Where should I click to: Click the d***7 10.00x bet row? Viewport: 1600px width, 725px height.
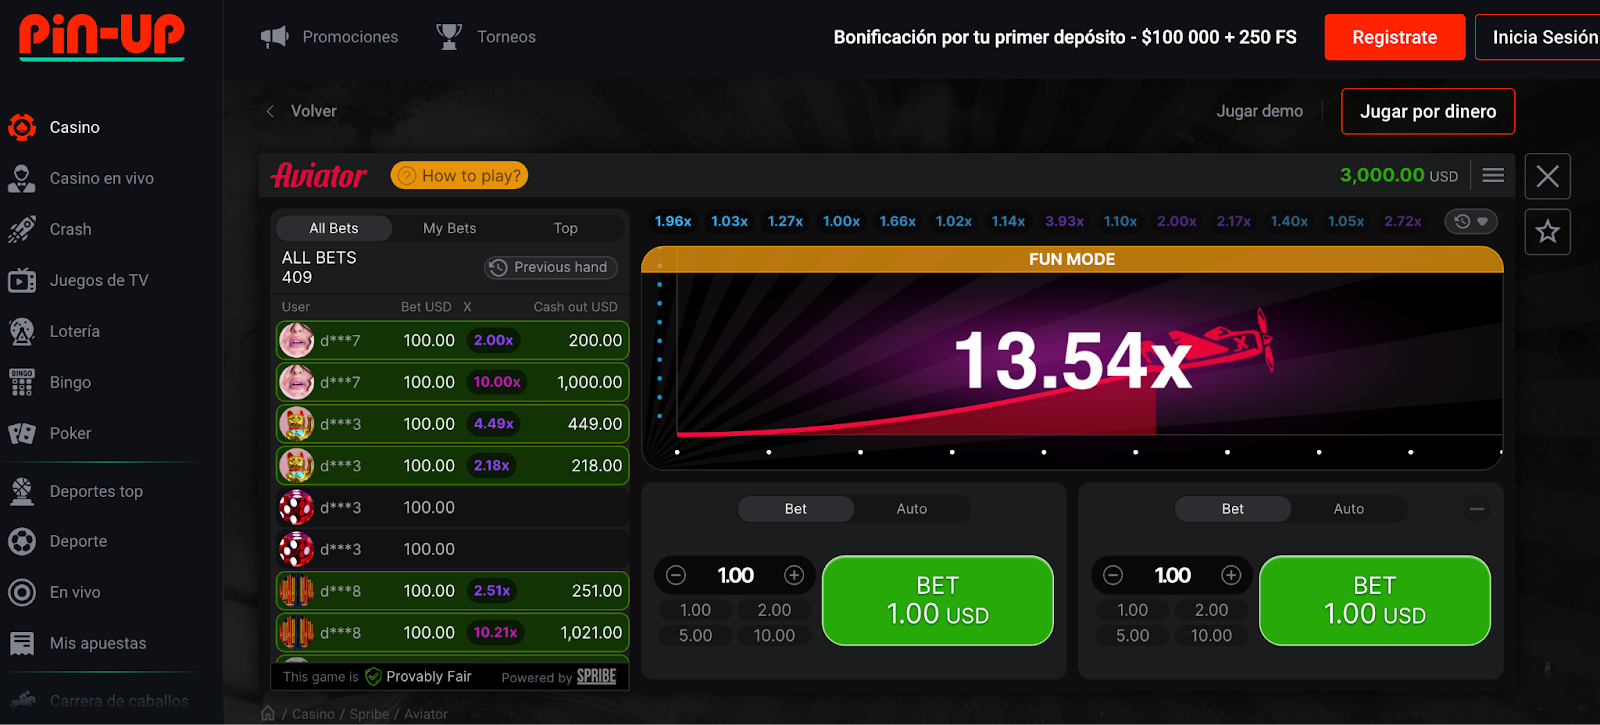[x=453, y=382]
